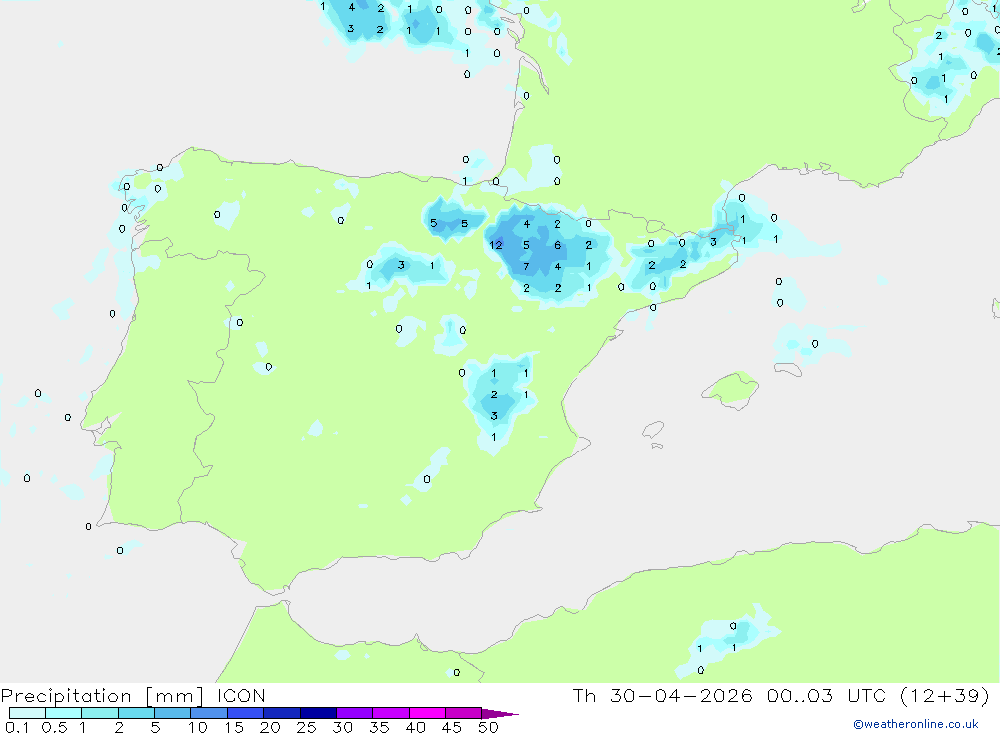Click the legend label 50
The image size is (1000, 733).
point(489,727)
